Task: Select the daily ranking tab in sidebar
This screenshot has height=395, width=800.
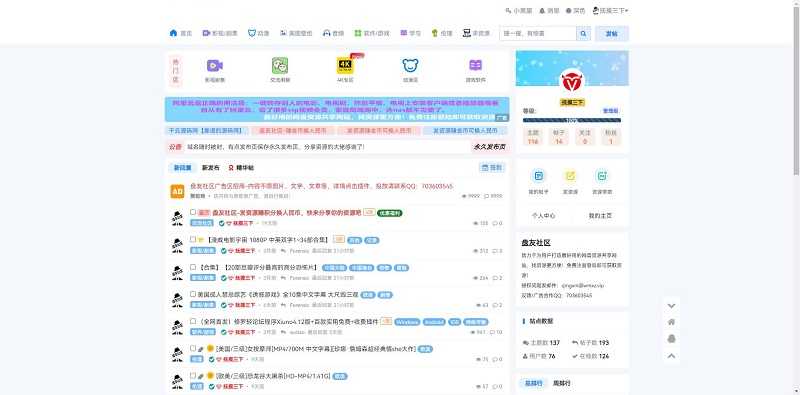Action: pos(533,383)
